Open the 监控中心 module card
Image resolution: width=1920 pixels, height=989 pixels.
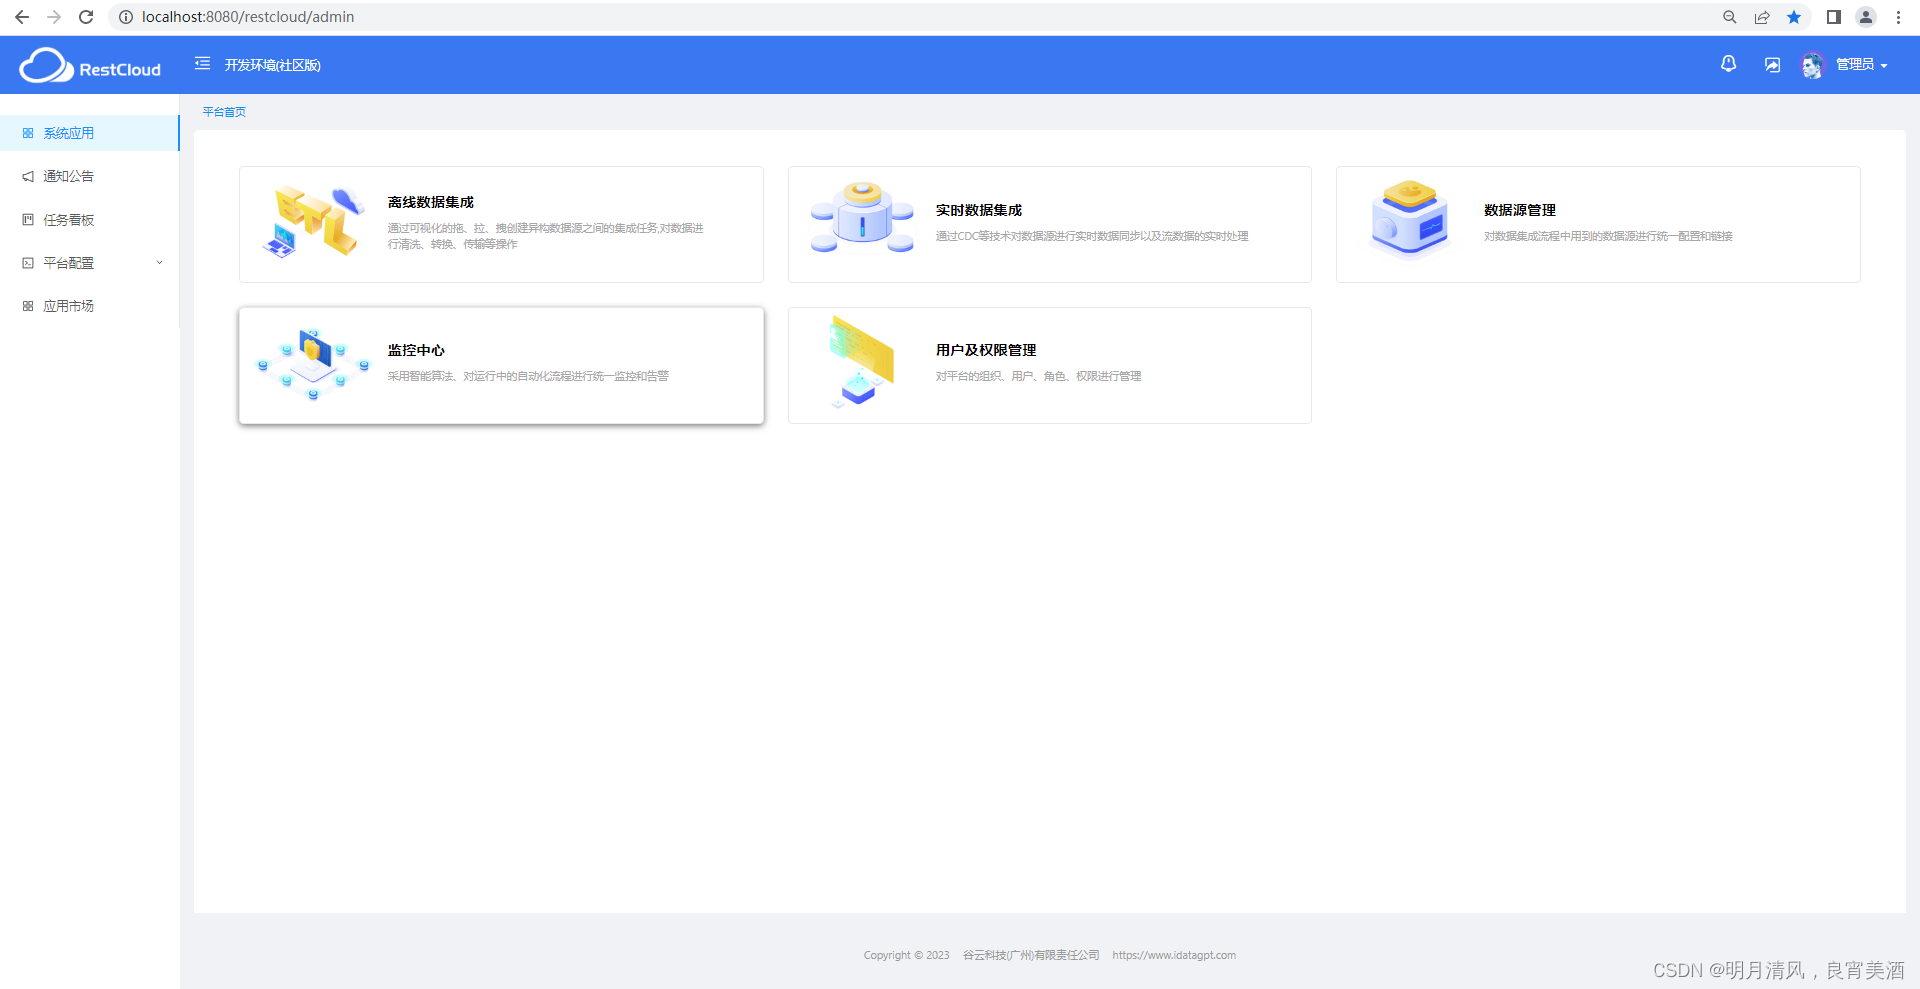point(500,365)
